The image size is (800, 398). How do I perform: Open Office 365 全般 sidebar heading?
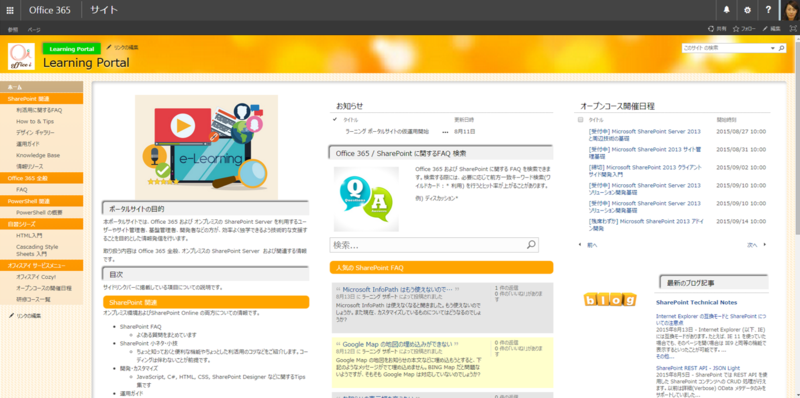click(x=28, y=178)
